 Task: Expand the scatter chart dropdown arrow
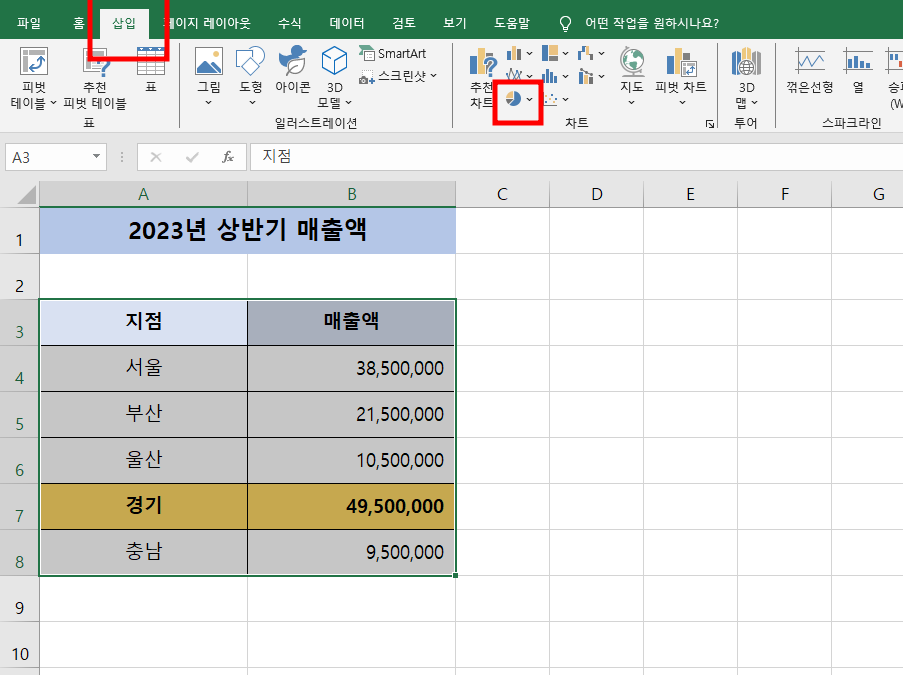pos(566,100)
